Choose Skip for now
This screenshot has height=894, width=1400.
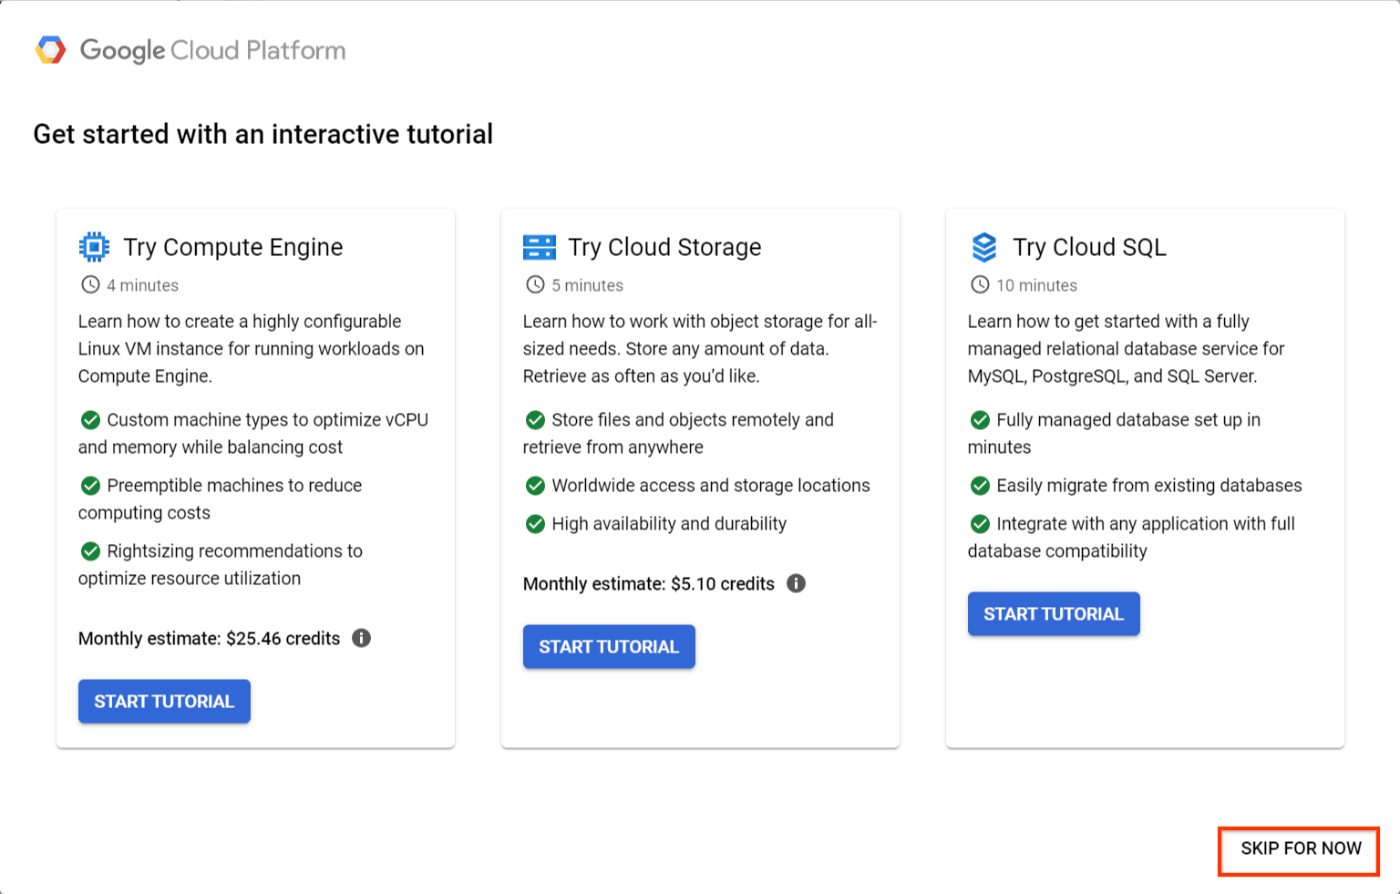(x=1301, y=849)
